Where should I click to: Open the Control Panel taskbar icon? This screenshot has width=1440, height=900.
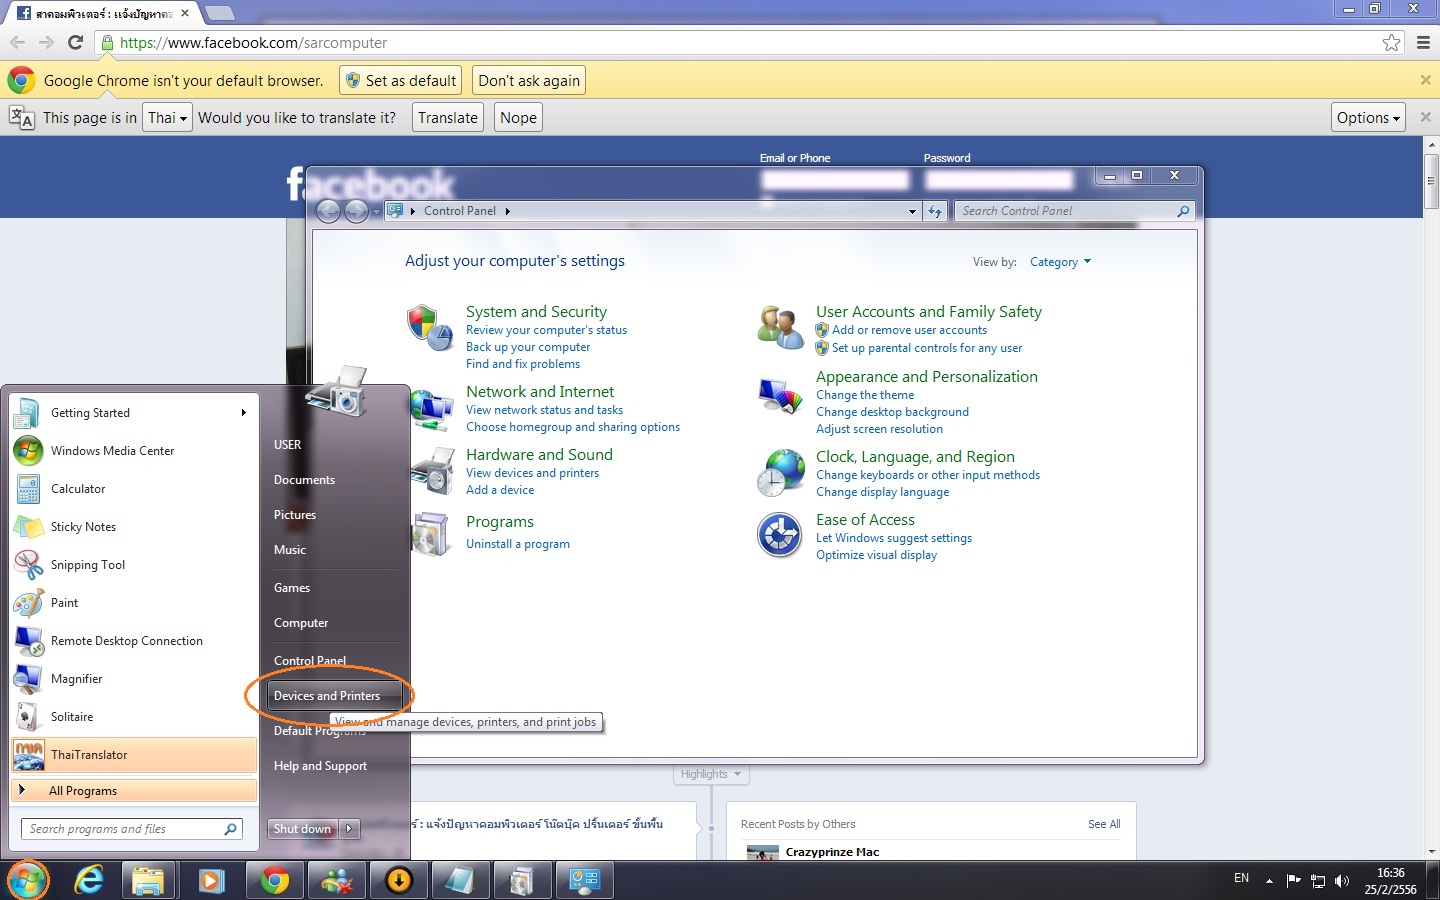[x=584, y=880]
